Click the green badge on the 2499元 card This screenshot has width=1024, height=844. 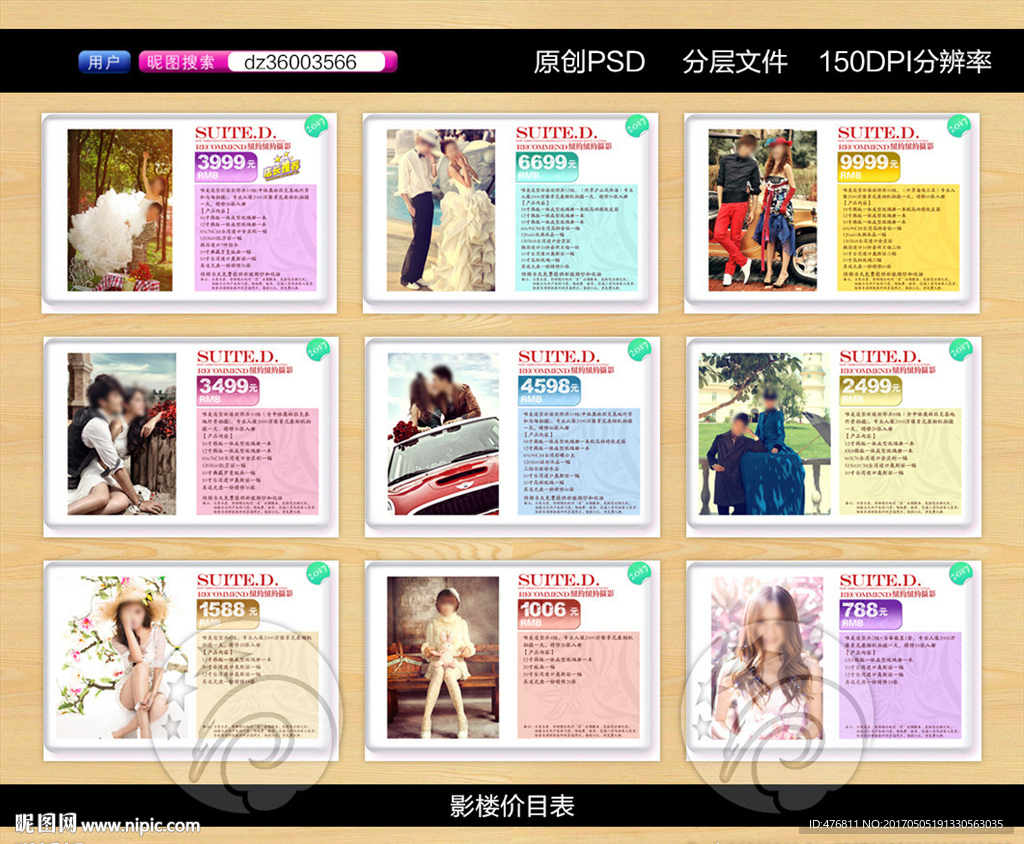tap(959, 351)
